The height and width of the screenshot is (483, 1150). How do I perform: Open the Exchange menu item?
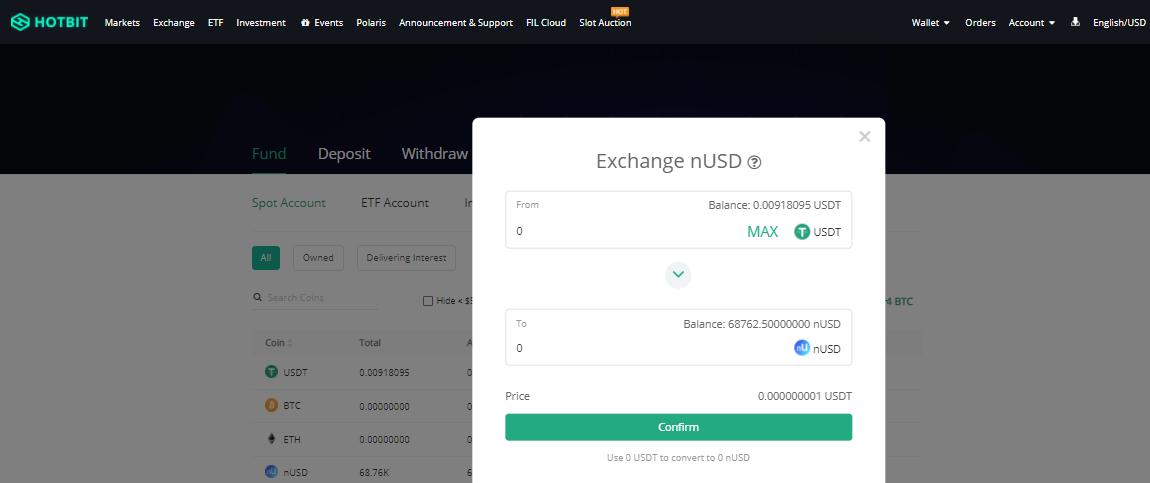pos(174,23)
